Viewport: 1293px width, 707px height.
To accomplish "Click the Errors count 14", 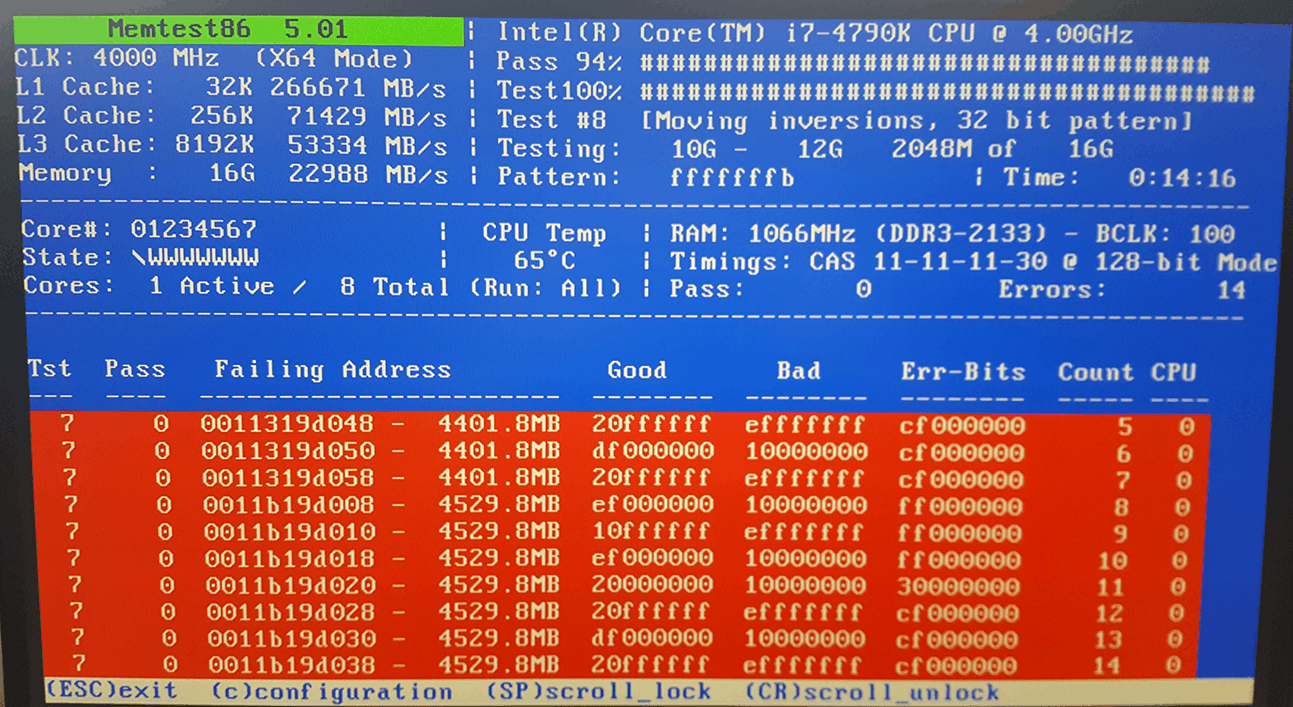I will [1231, 290].
